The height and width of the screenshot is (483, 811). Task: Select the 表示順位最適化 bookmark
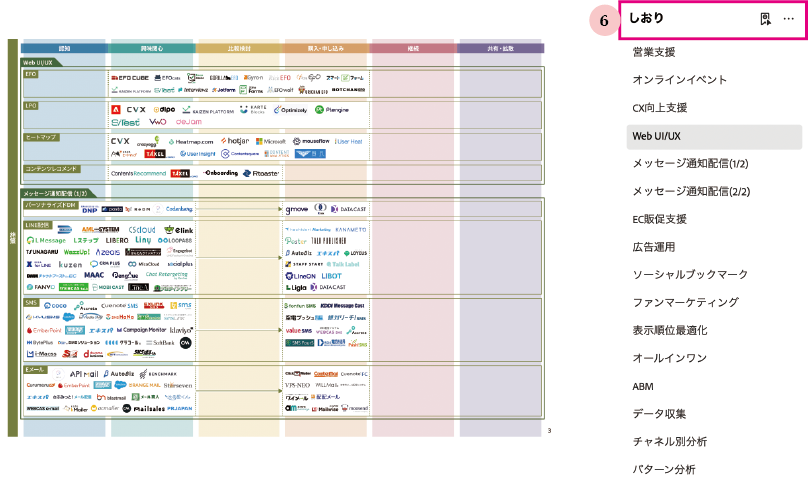point(670,331)
